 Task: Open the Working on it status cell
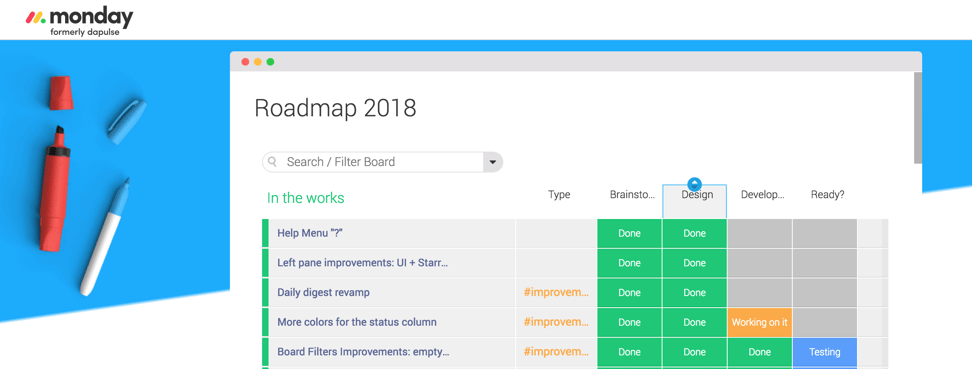click(759, 322)
